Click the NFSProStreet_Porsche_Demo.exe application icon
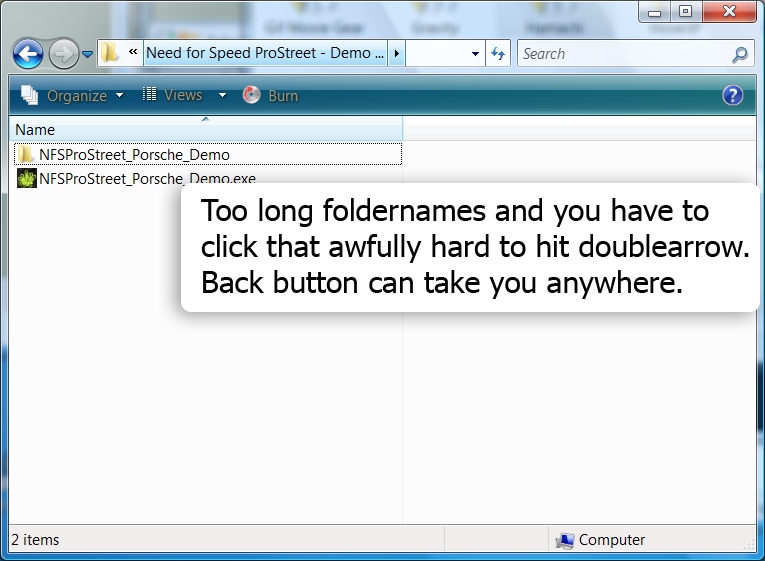765x561 pixels. click(x=26, y=178)
